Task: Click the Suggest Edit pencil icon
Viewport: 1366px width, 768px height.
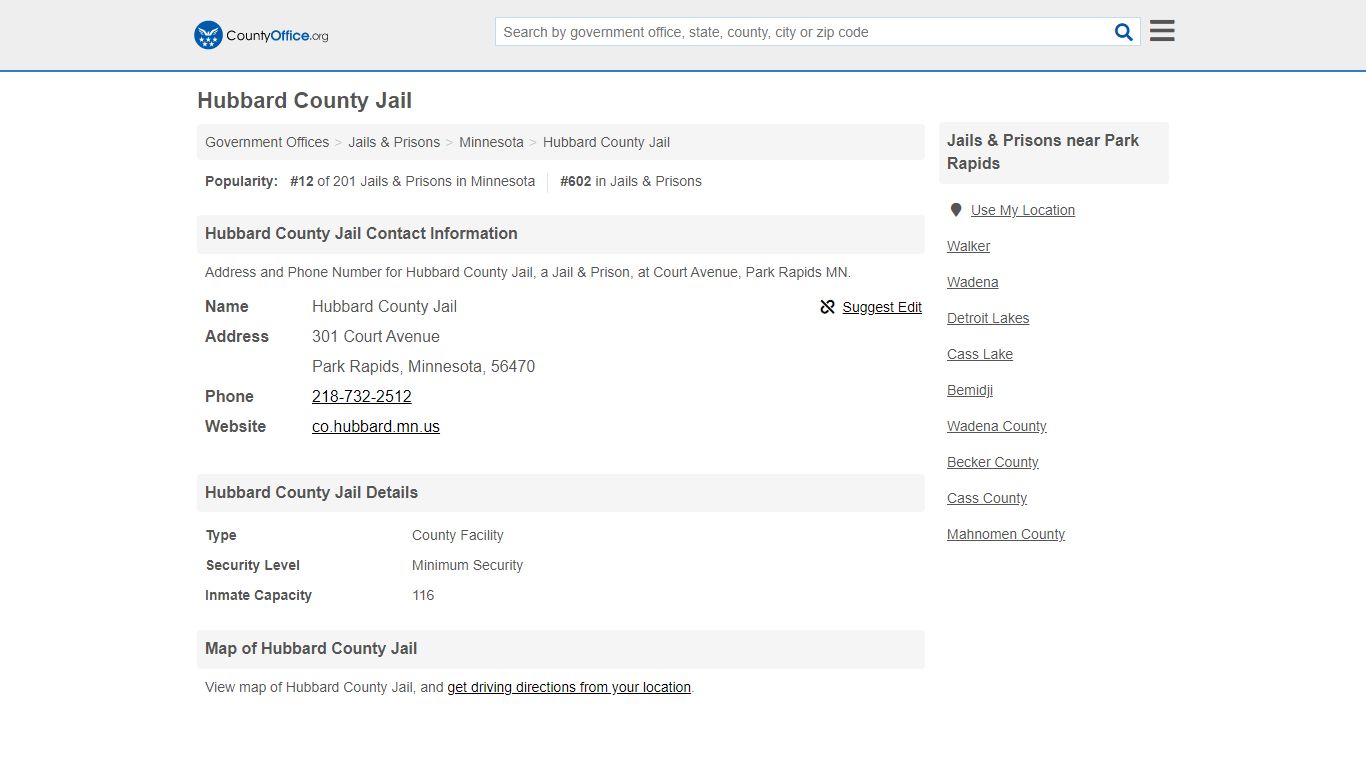Action: coord(827,307)
